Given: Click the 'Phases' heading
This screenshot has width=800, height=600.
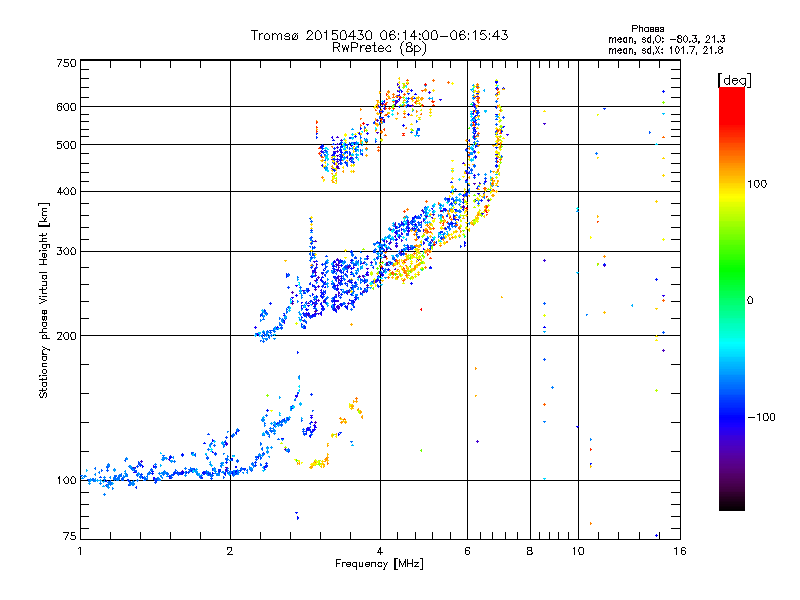Looking at the screenshot, I should click(x=647, y=29).
